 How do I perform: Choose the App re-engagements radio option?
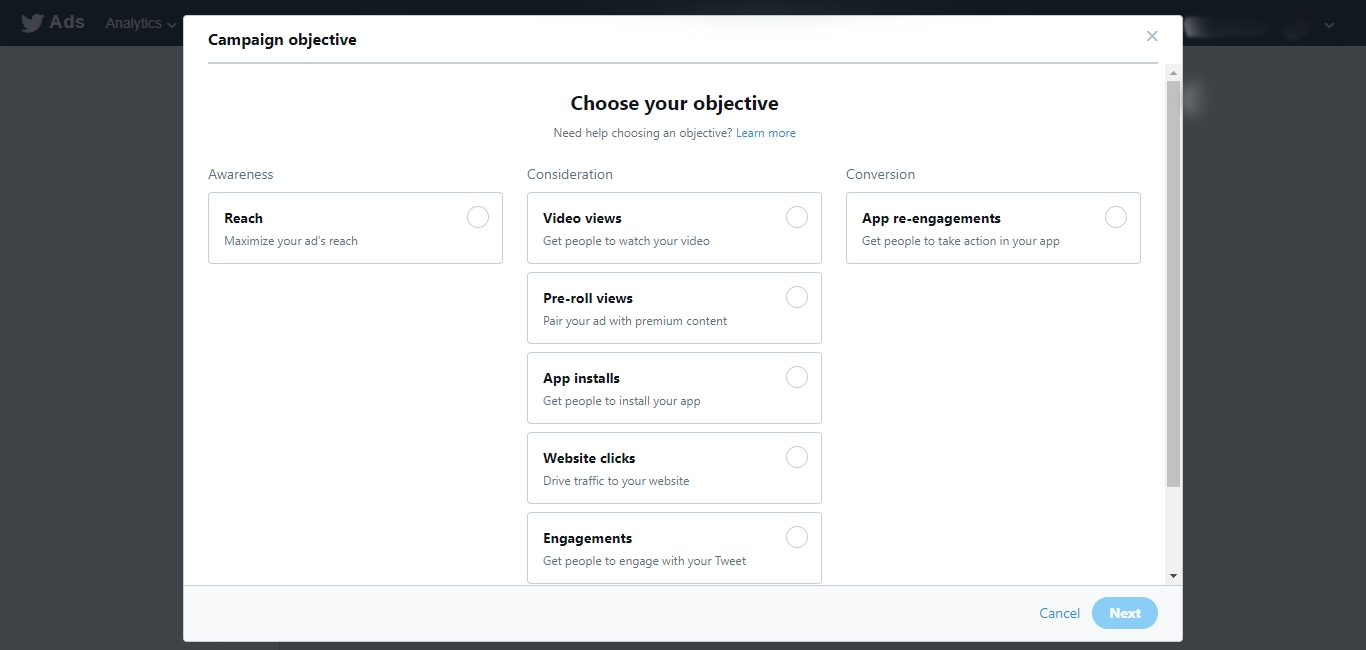[1116, 217]
